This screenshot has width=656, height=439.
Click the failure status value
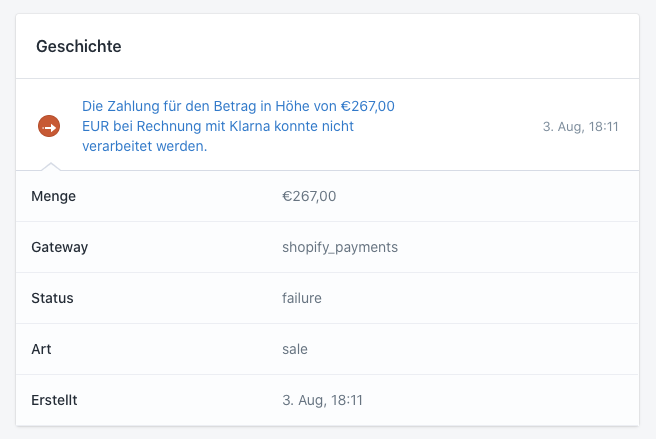[302, 298]
